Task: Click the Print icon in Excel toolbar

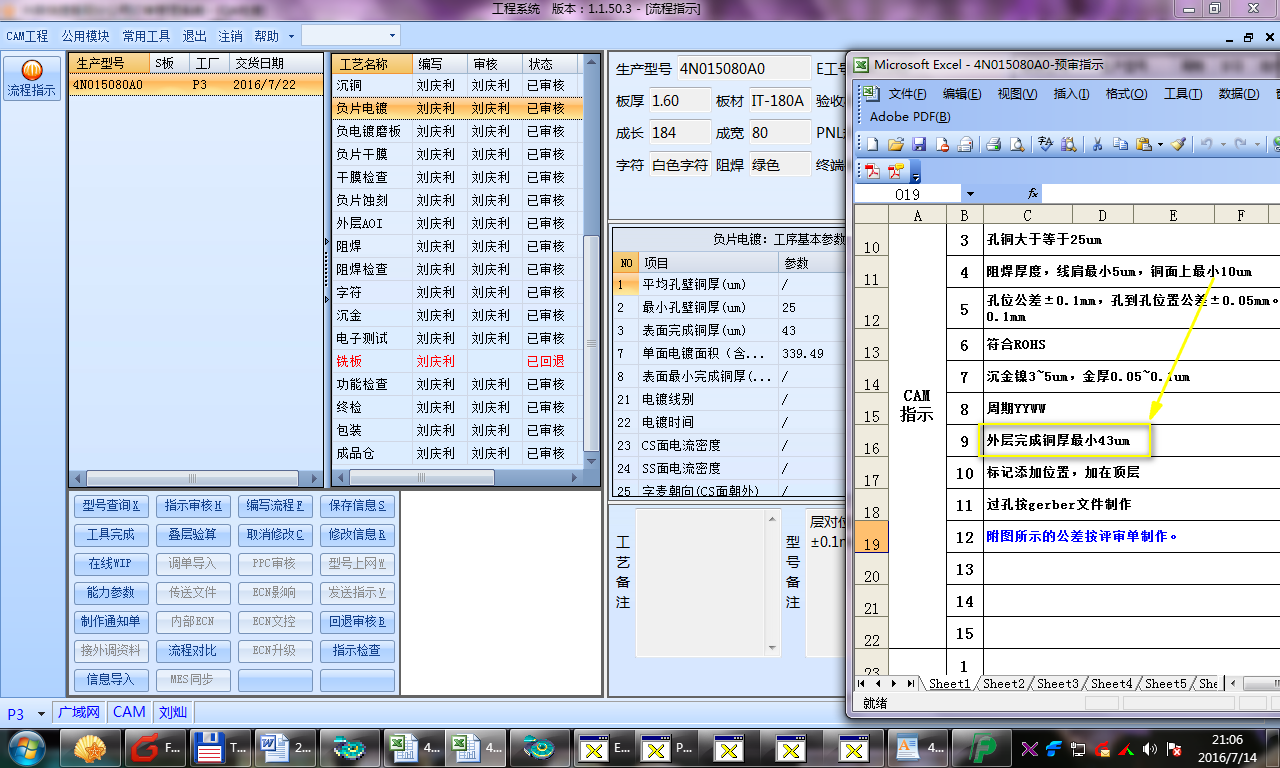Action: pos(994,144)
